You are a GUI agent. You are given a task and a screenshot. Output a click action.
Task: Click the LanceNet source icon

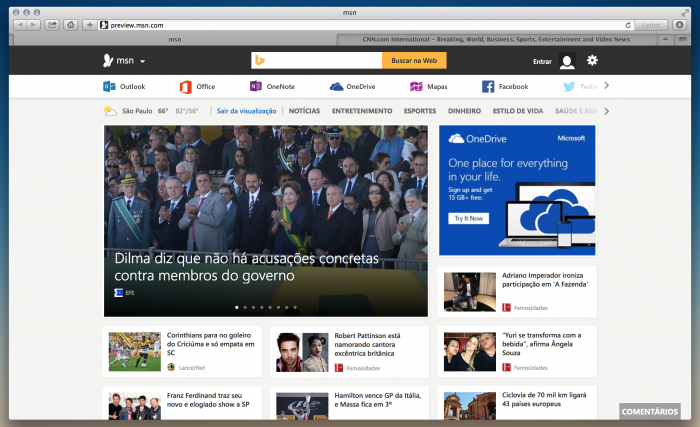pyautogui.click(x=171, y=367)
